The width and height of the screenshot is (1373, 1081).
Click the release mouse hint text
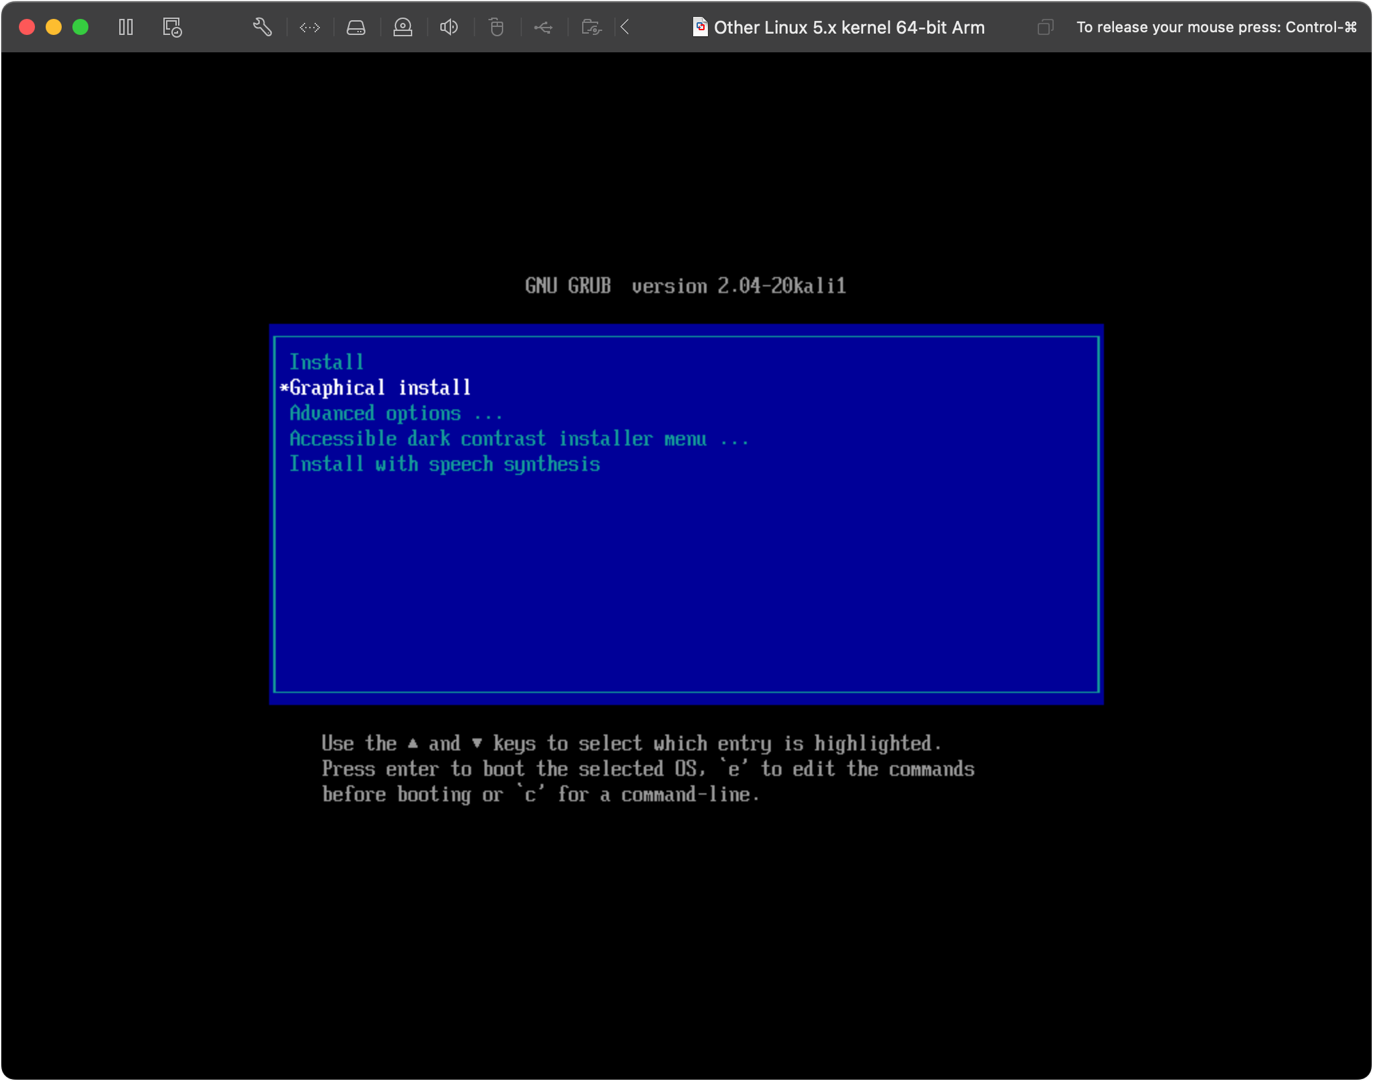point(1217,27)
